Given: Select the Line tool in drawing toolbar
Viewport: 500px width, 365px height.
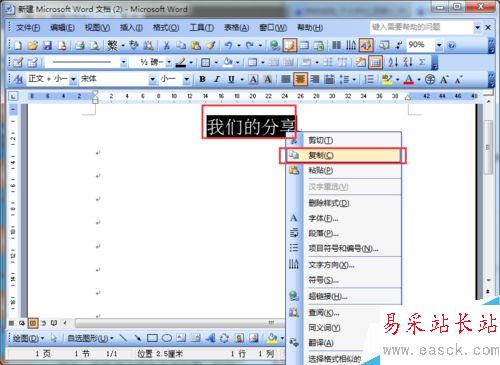Looking at the screenshot, I should coord(123,338).
